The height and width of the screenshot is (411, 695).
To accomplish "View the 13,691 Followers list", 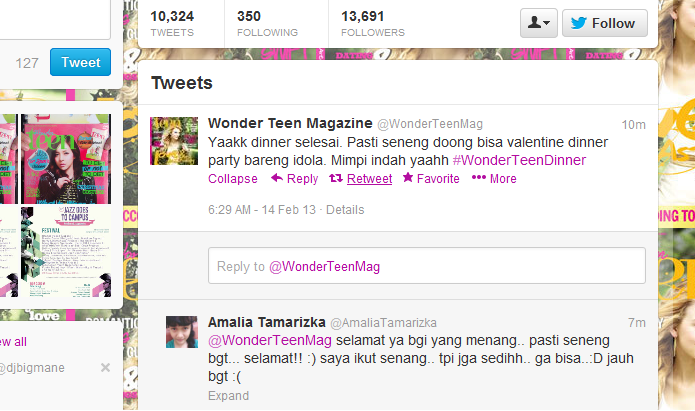I will 373,23.
